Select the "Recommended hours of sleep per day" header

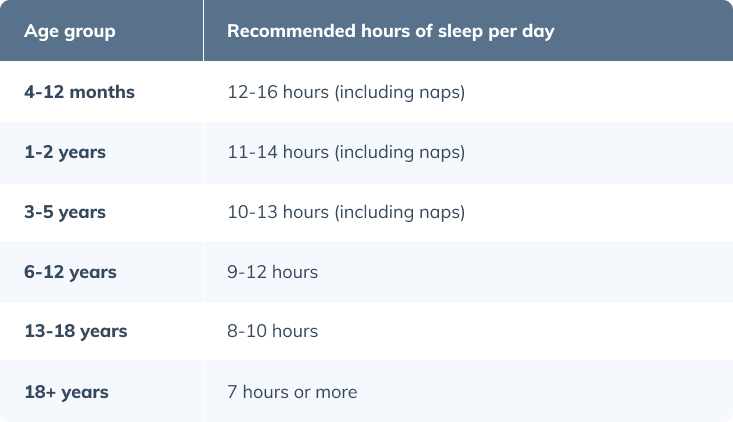click(x=391, y=31)
